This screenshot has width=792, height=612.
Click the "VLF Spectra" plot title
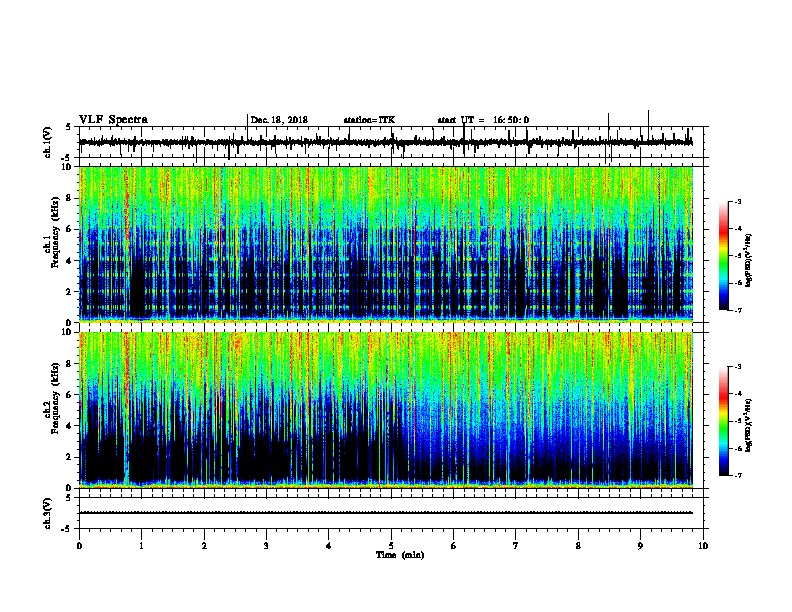click(113, 120)
